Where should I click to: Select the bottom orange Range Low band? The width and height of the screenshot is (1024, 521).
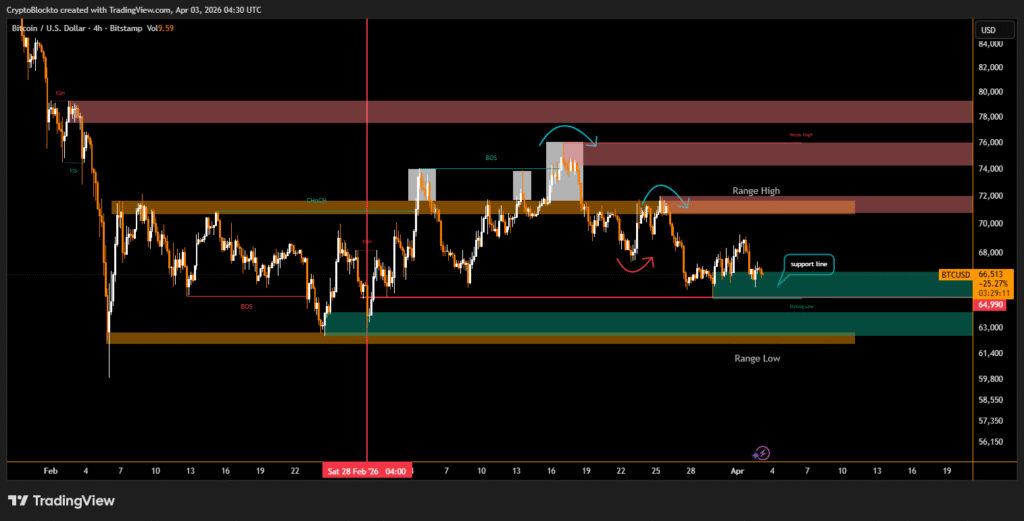pos(480,339)
